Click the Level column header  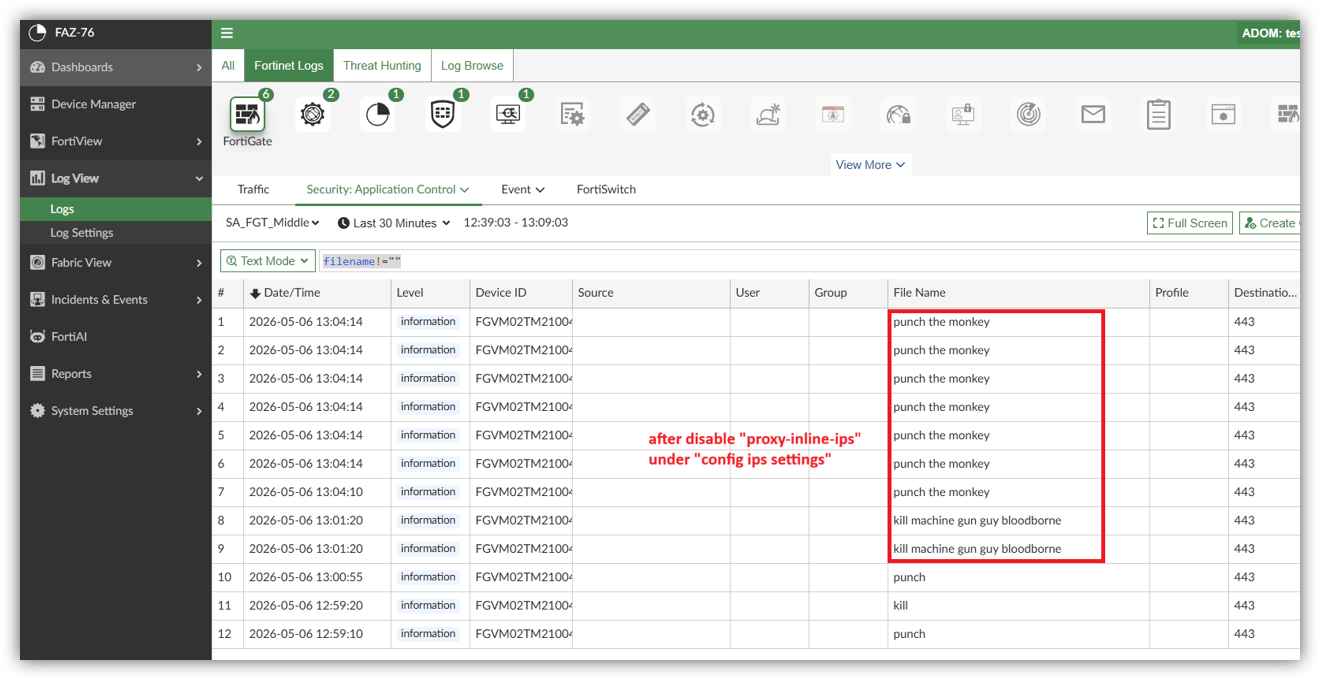pyautogui.click(x=431, y=293)
